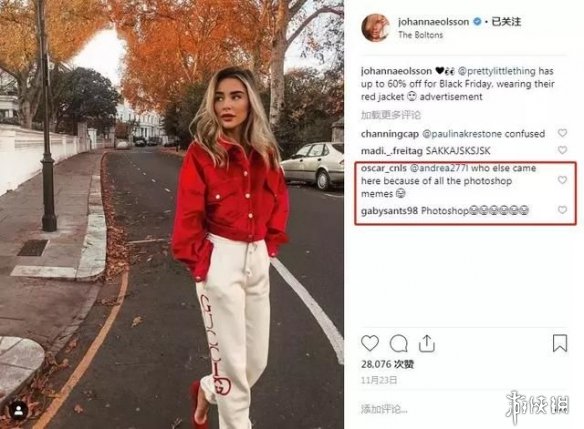Expand more comments with 加载更多评论
The width and height of the screenshot is (584, 429).
point(390,115)
